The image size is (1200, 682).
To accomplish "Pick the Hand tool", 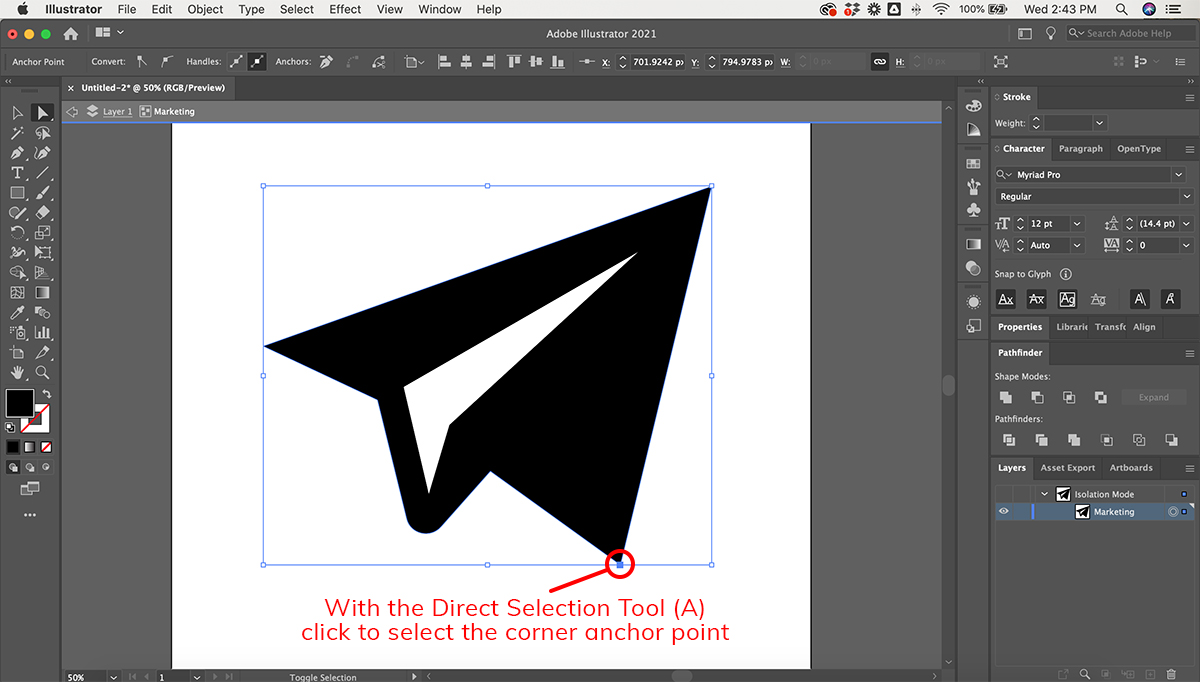I will point(17,373).
